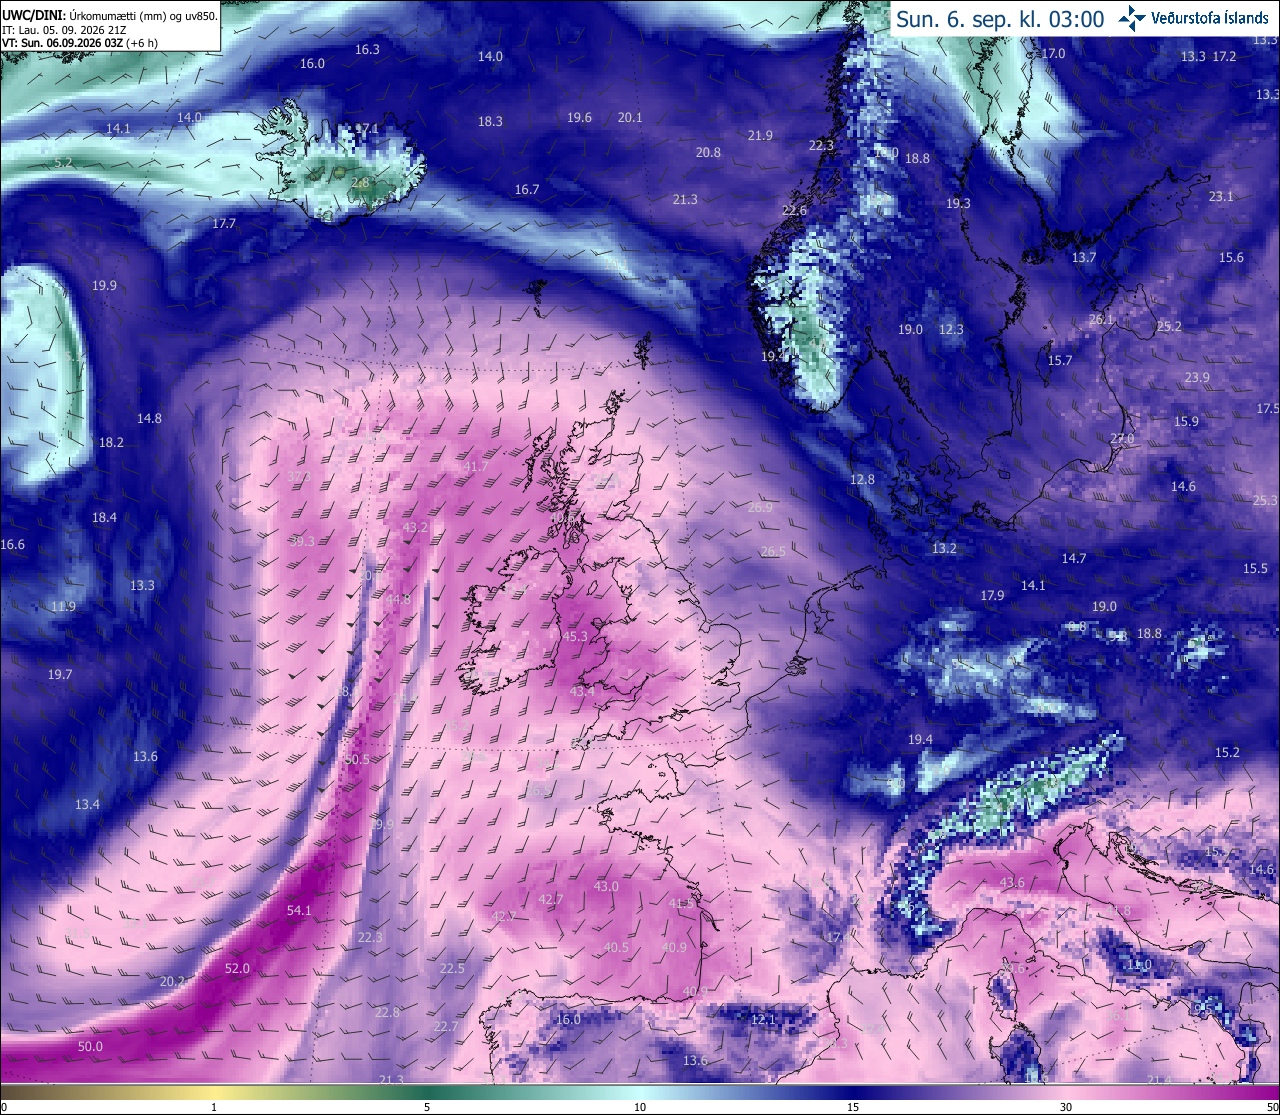Screen dimensions: 1280x1115
Task: Click the 23.1 value in the northeast
Action: 1221,196
